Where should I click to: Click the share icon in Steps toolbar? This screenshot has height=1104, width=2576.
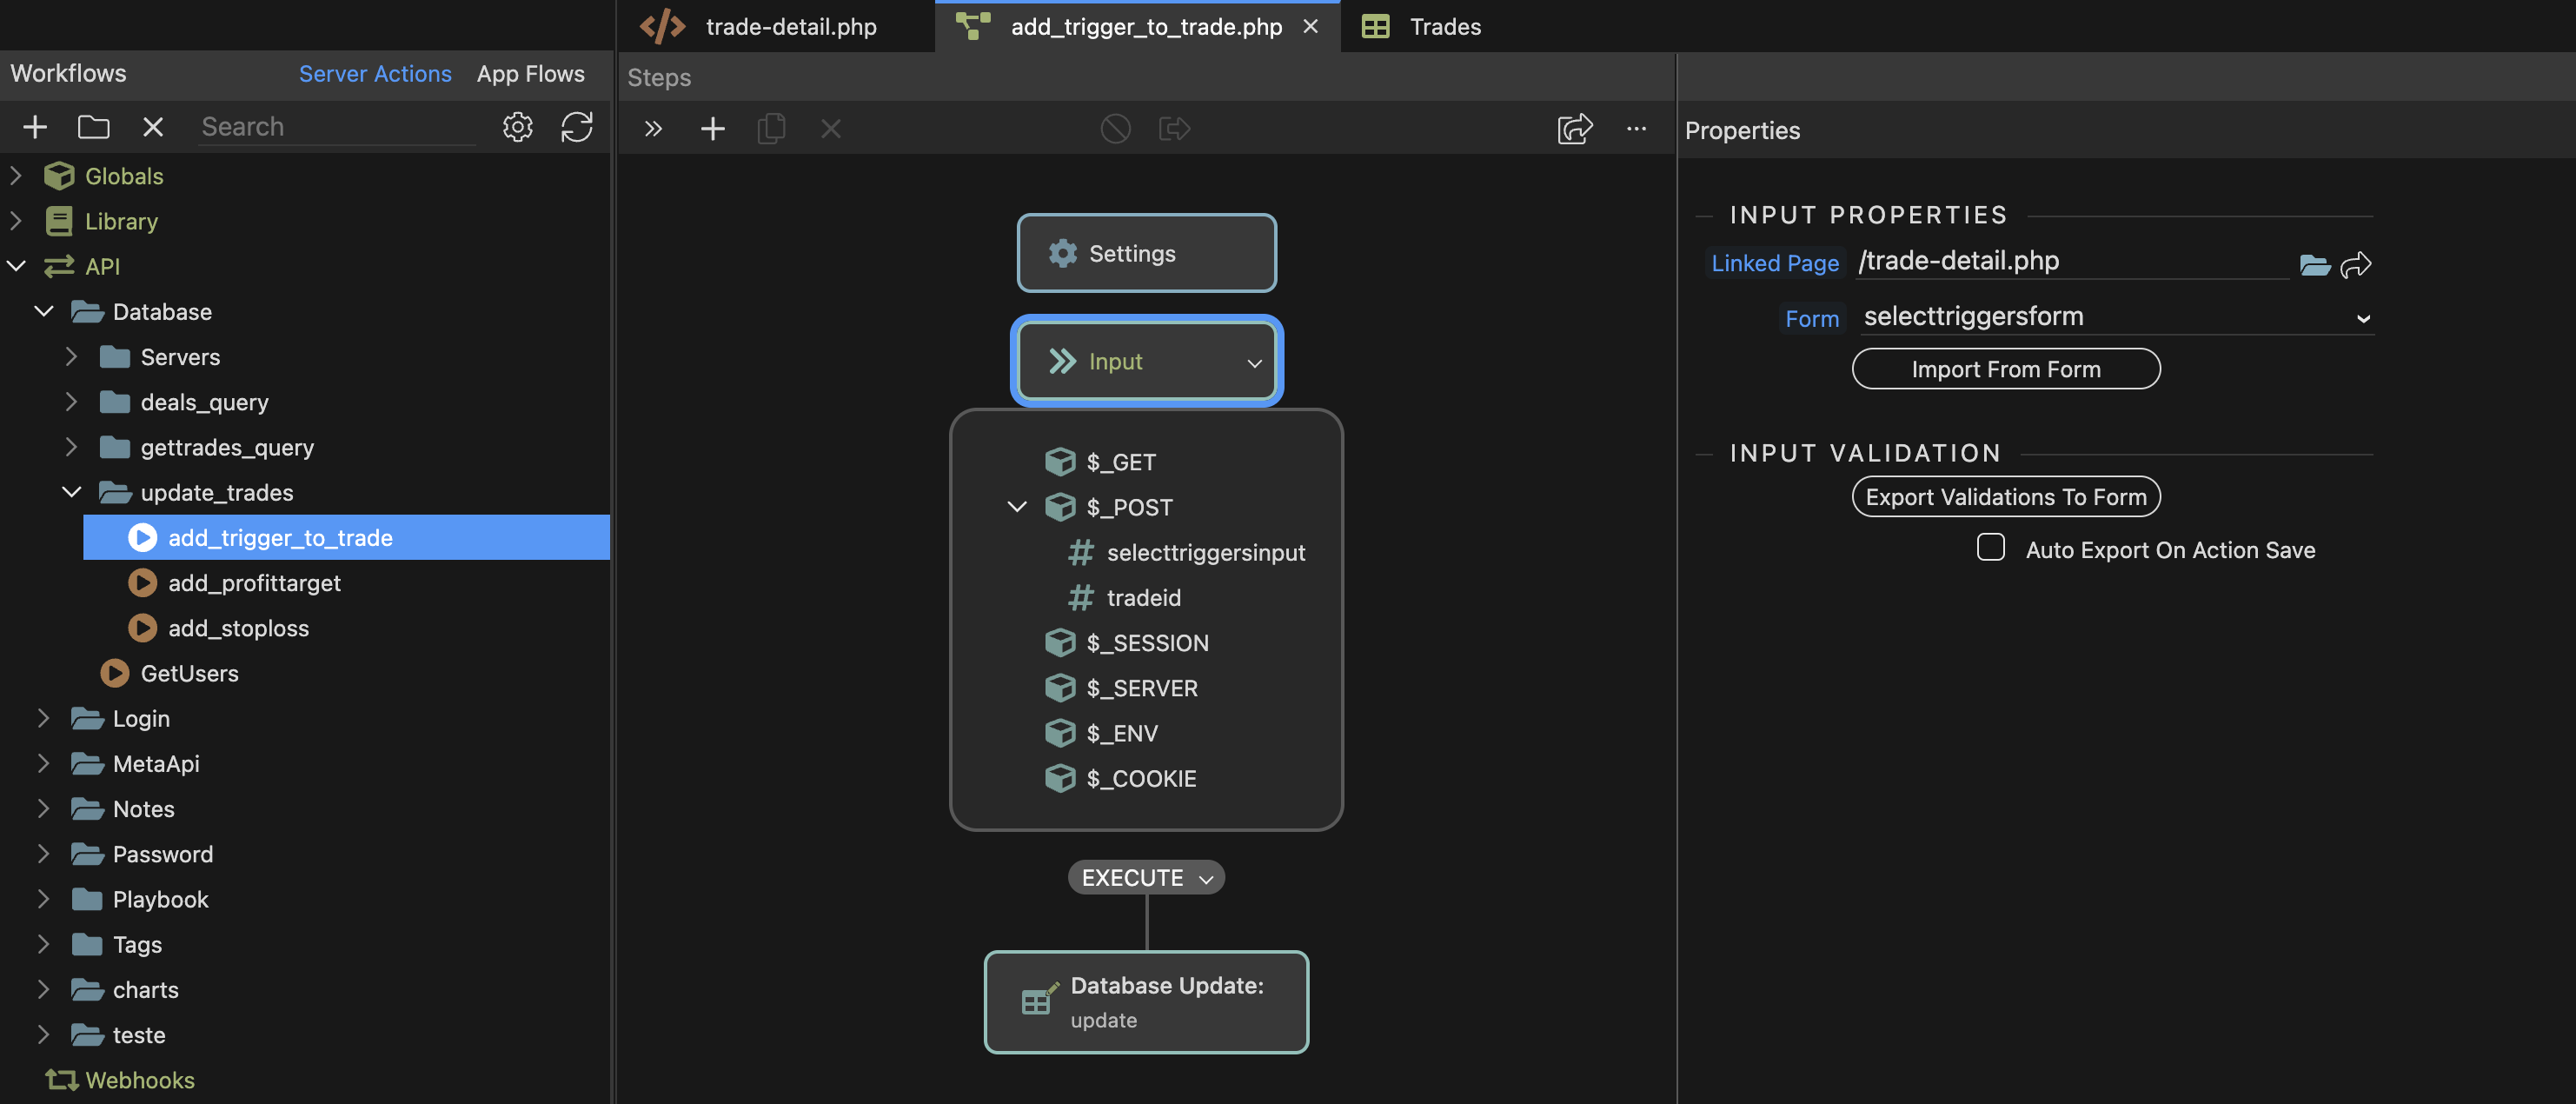point(1574,129)
